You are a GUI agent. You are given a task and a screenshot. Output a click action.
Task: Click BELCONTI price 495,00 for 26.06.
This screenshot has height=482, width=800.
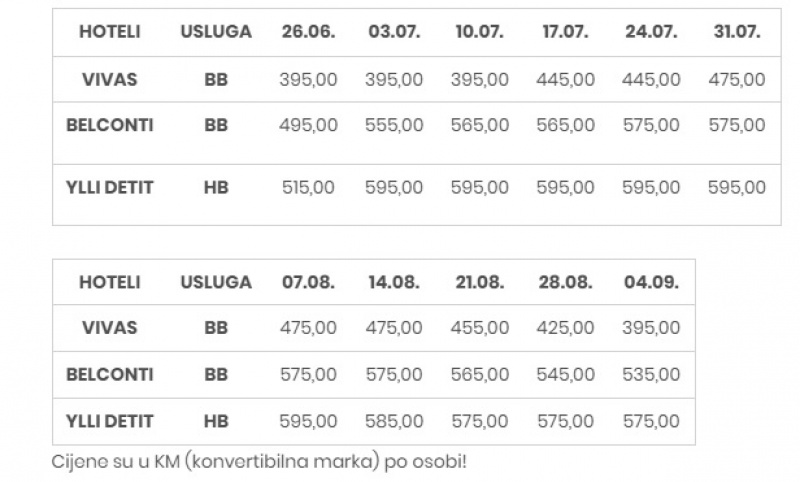pos(308,125)
